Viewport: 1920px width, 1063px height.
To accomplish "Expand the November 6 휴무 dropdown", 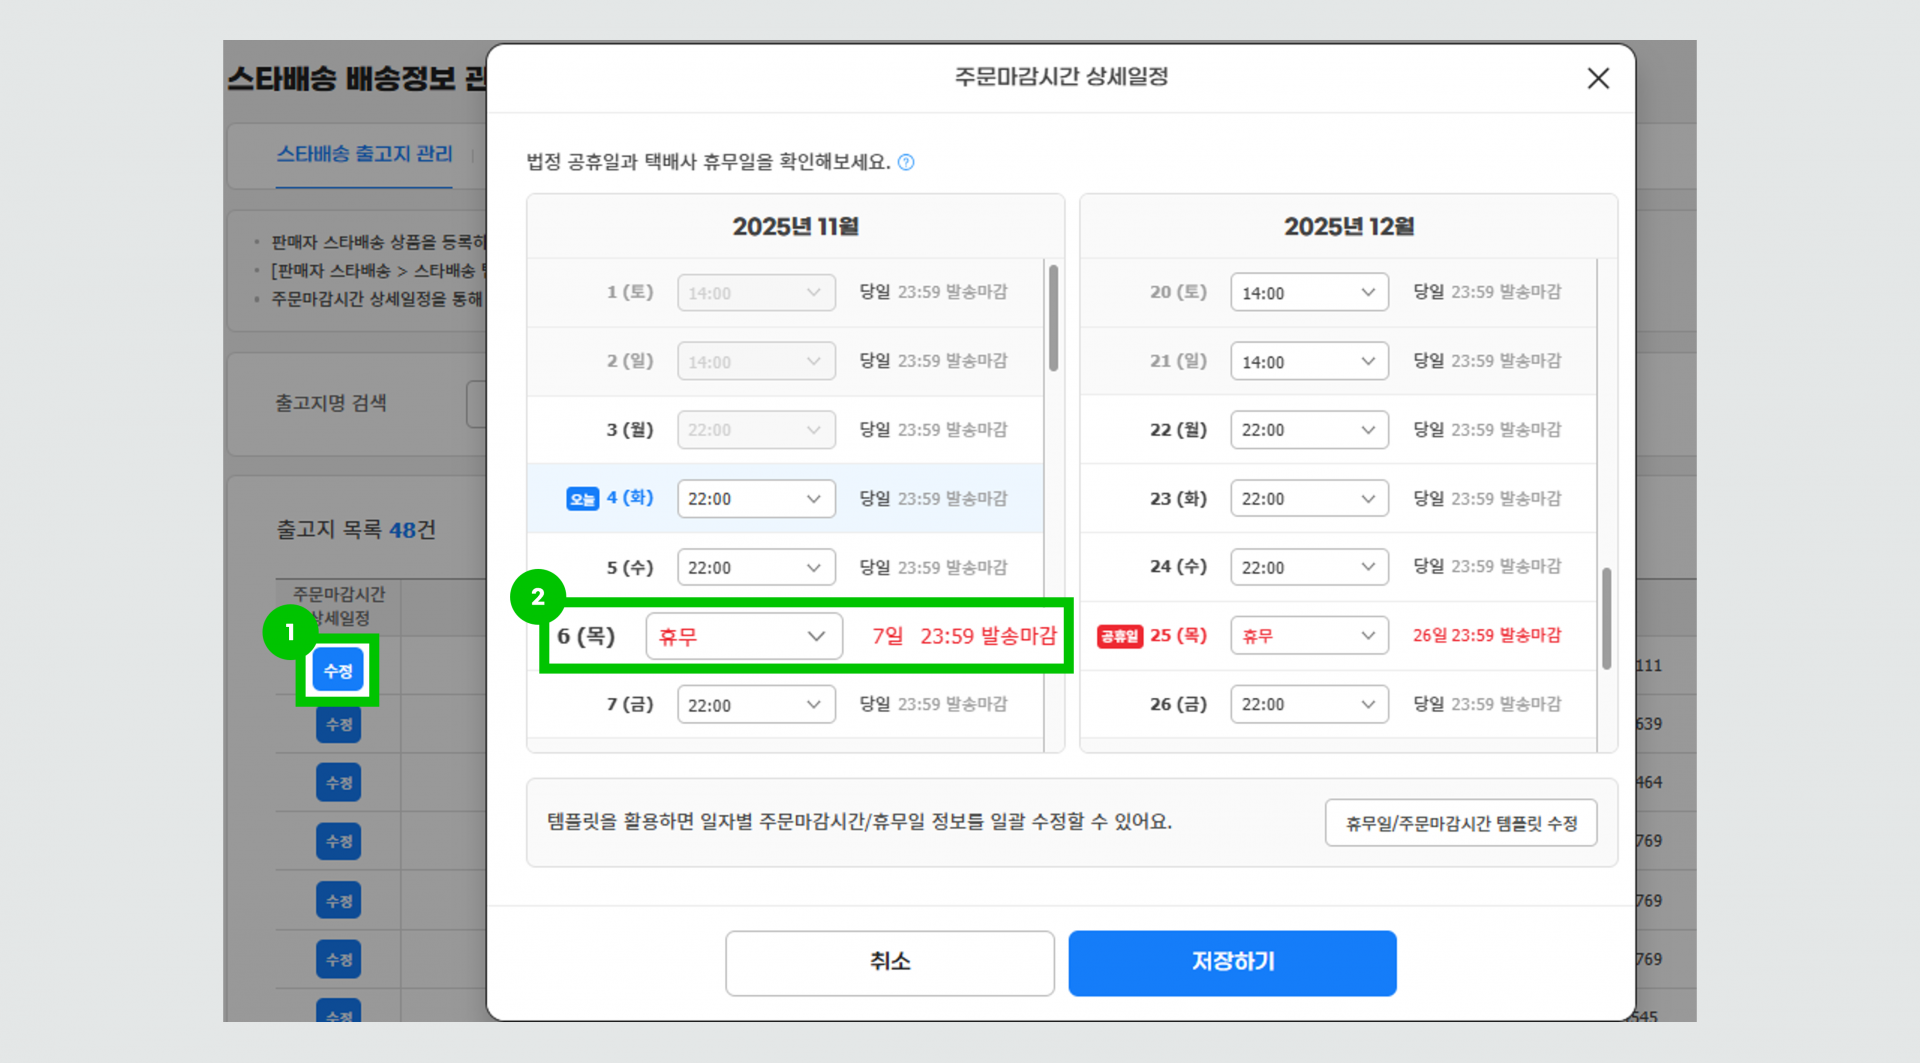I will 744,637.
